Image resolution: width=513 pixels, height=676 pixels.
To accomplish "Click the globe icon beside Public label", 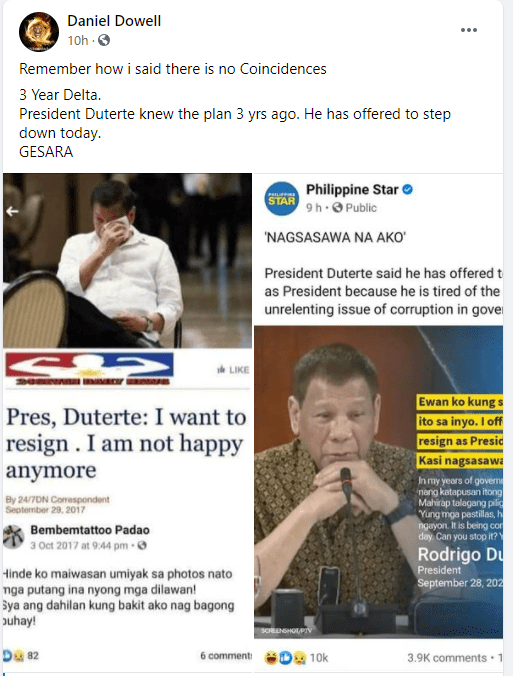I will point(338,208).
